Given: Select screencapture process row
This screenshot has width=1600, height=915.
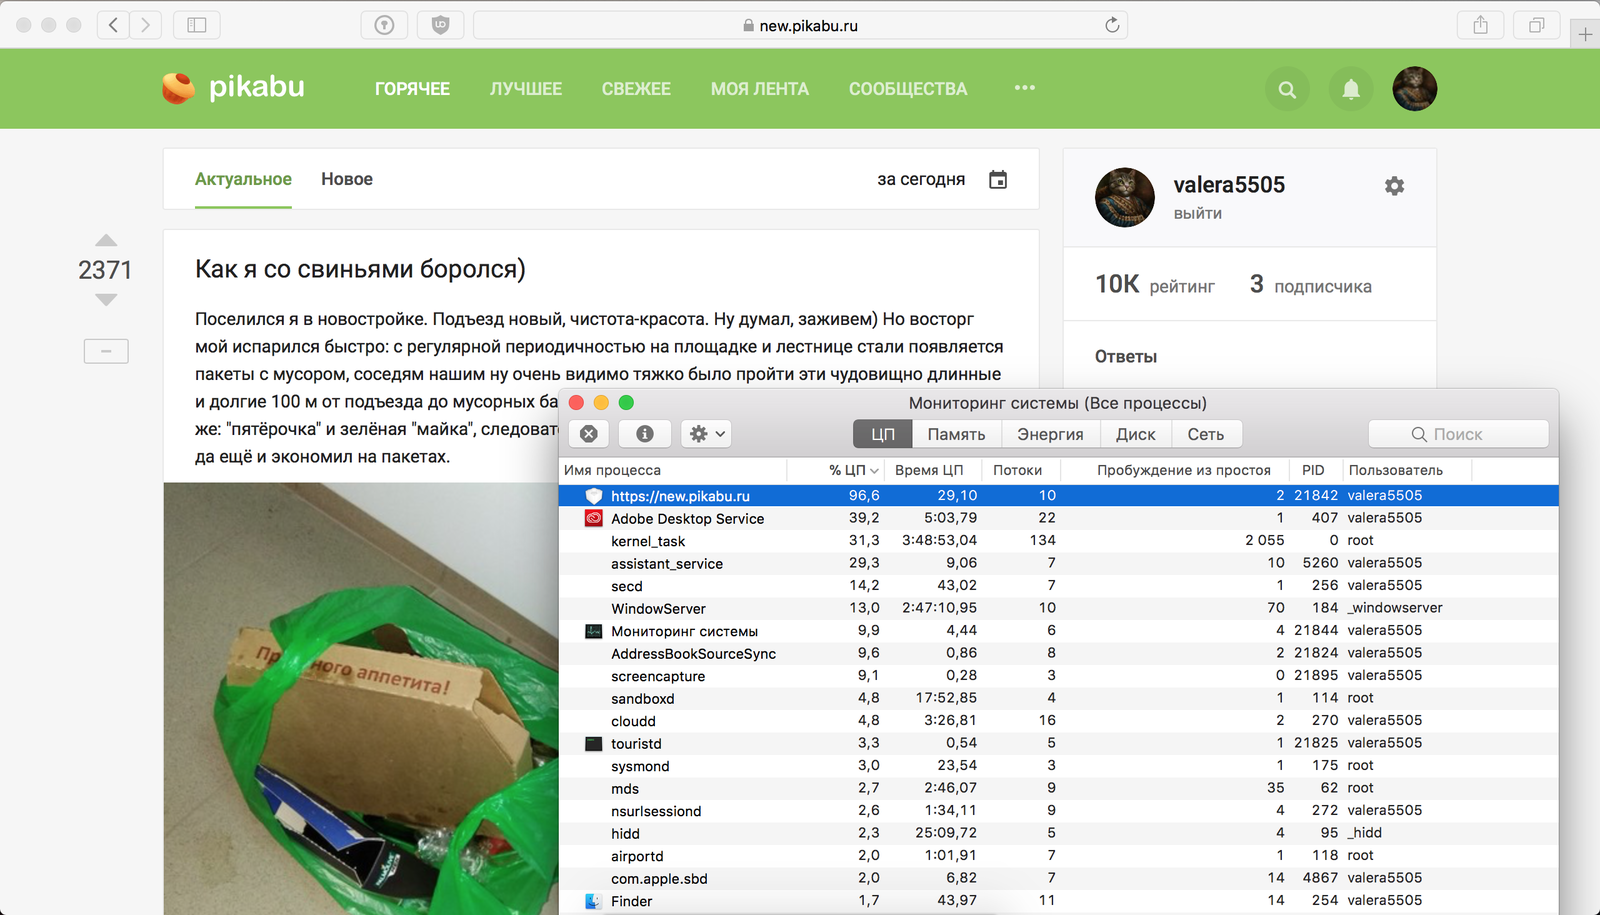Looking at the screenshot, I should coord(1058,675).
